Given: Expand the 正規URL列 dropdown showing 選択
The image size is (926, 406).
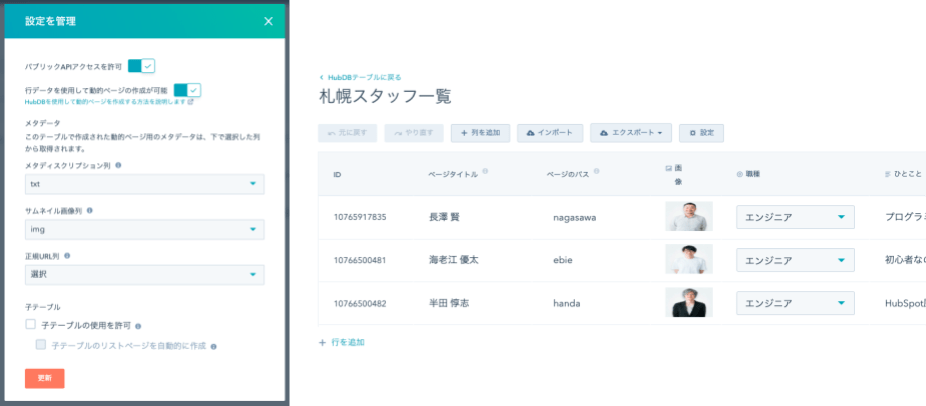Looking at the screenshot, I should tap(144, 275).
